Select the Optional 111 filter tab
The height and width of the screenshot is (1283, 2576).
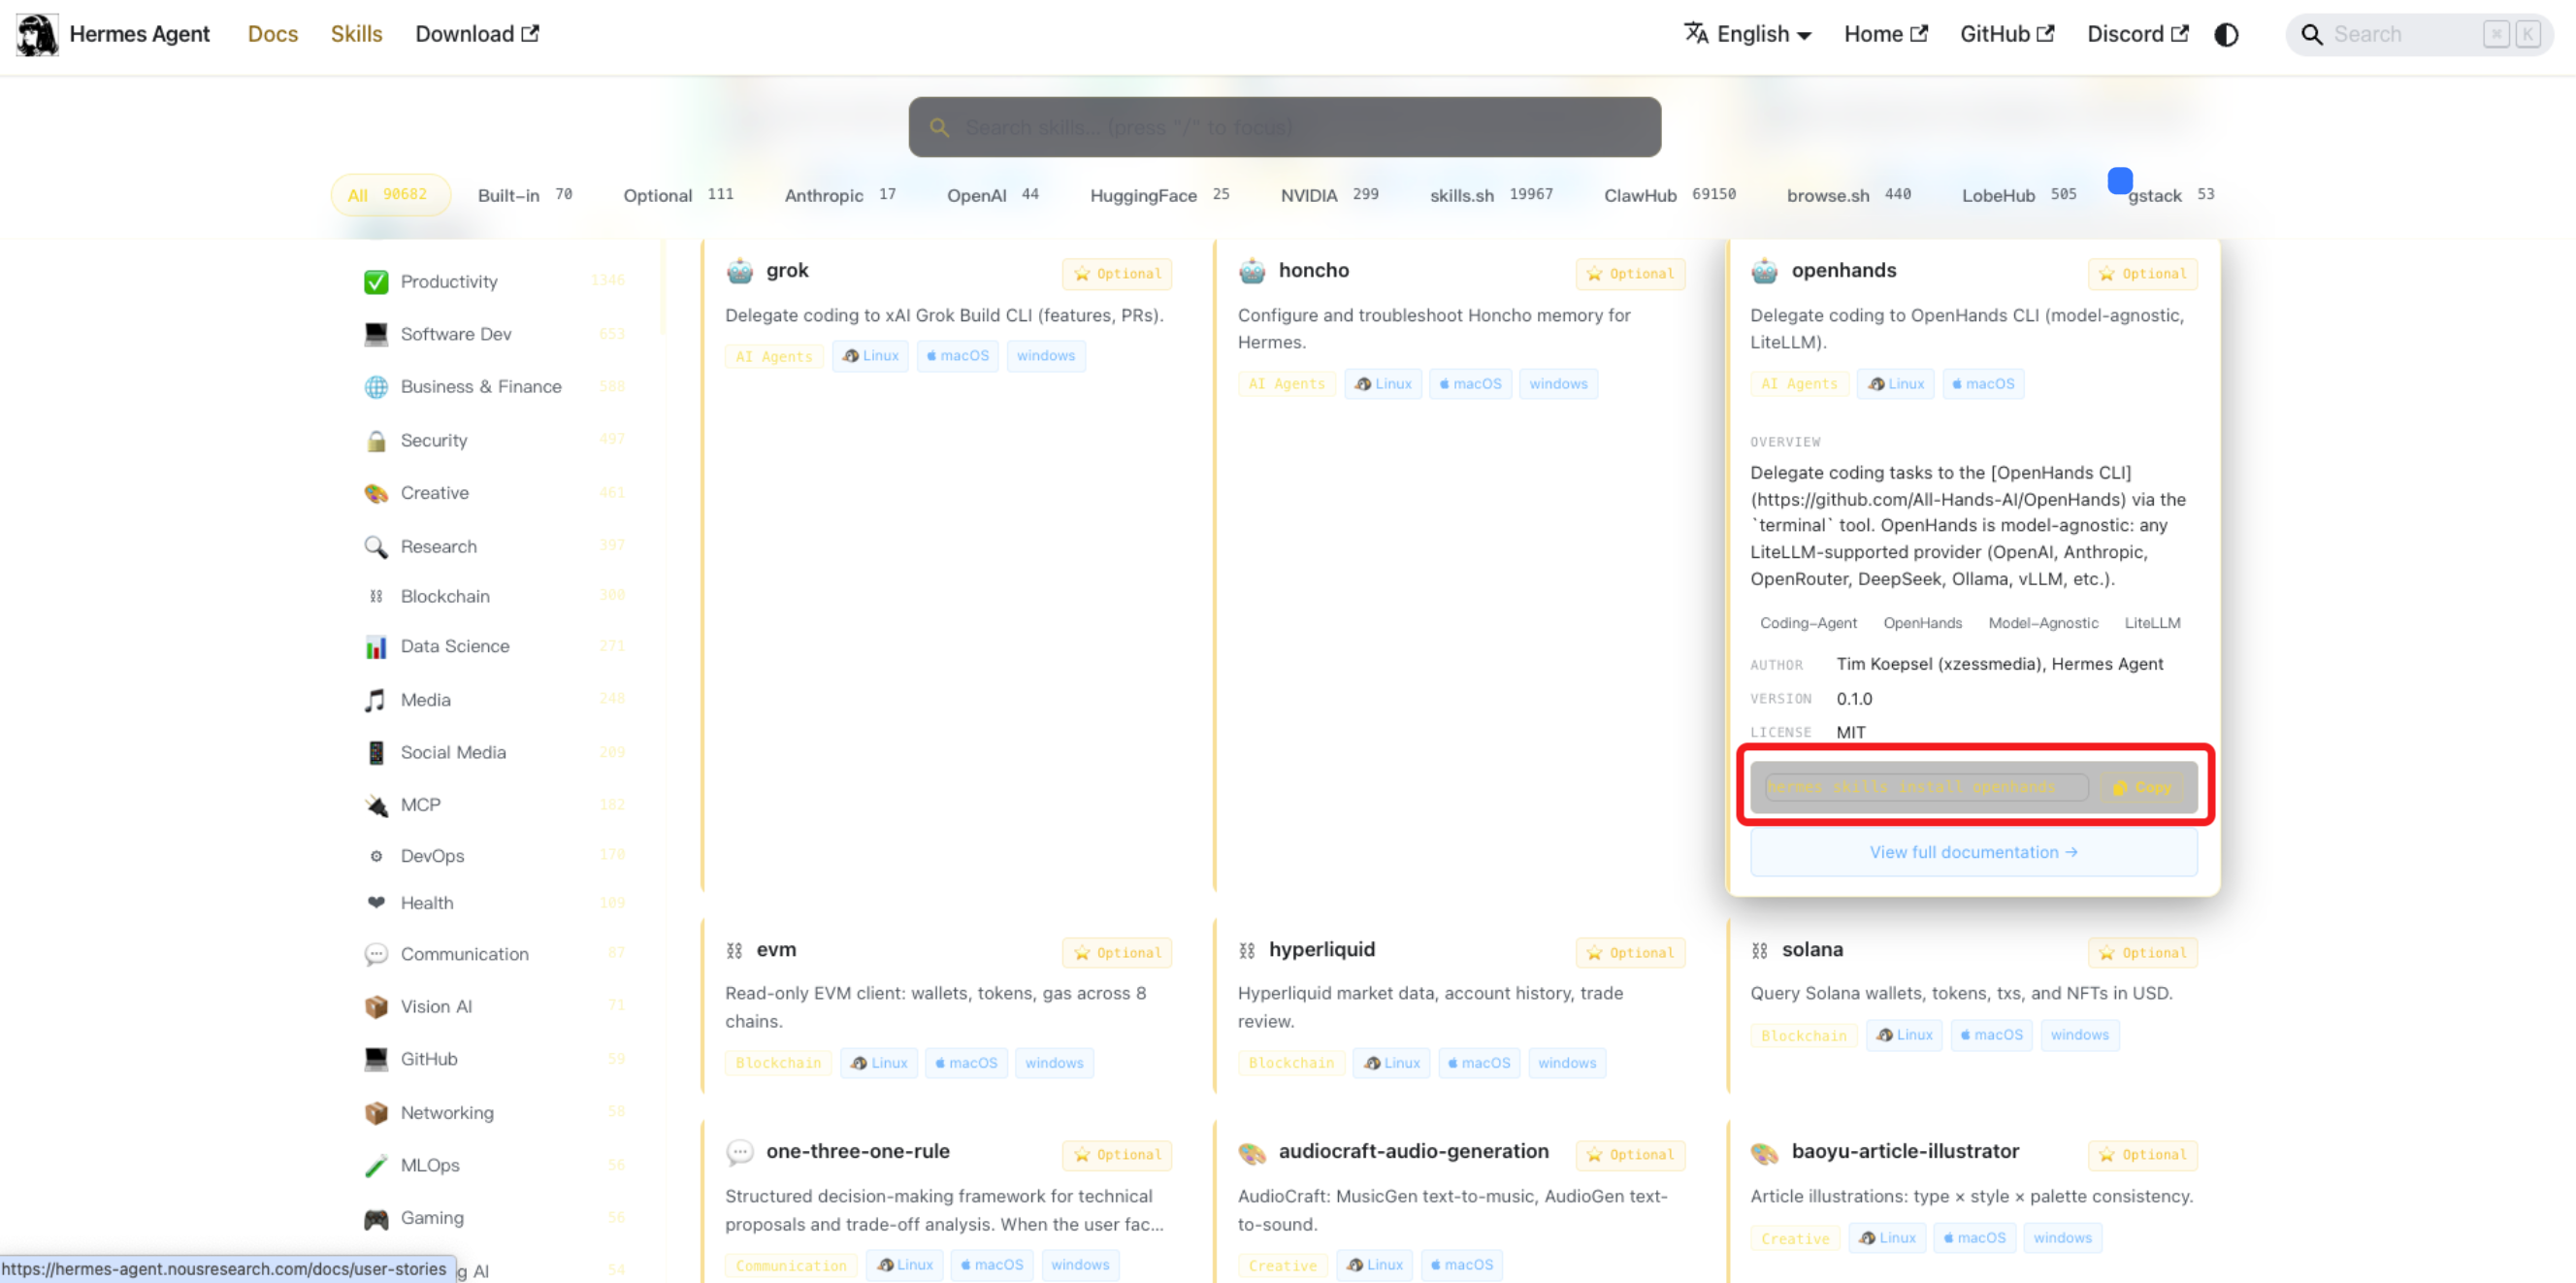[678, 195]
